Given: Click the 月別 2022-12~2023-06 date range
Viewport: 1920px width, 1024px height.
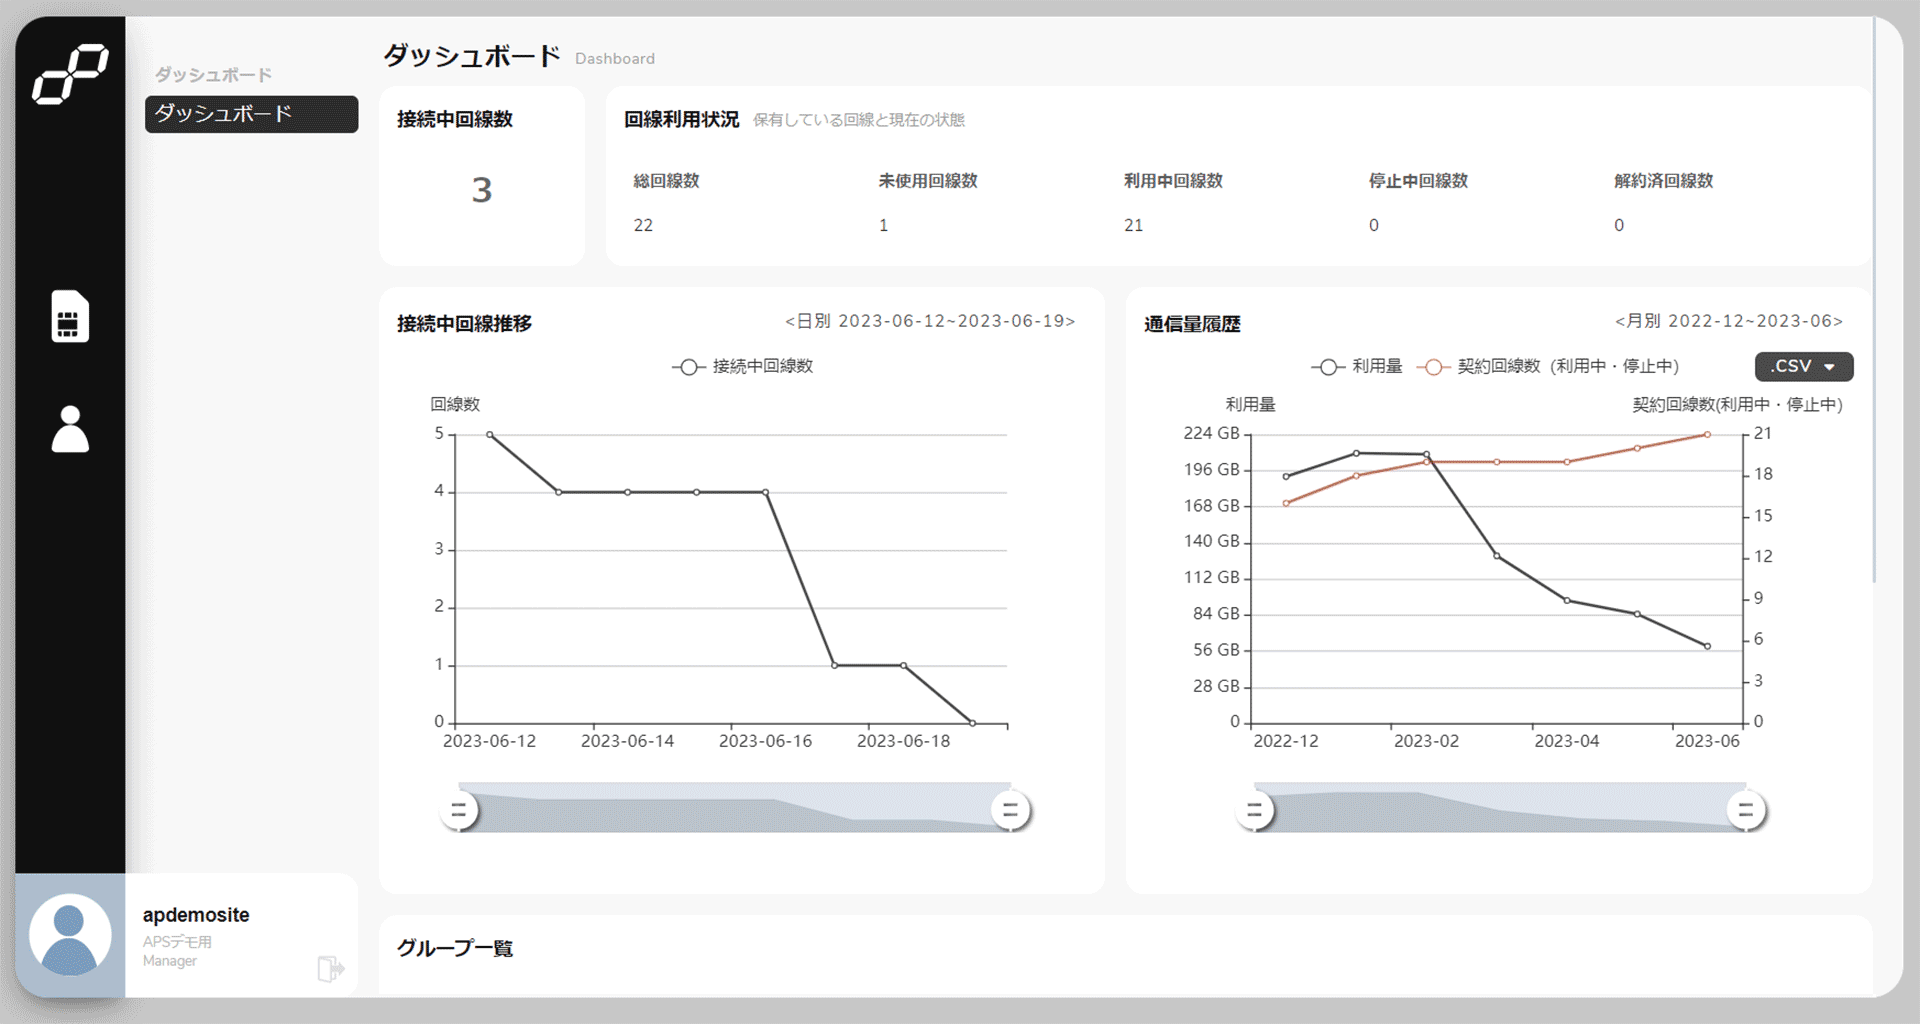Looking at the screenshot, I should (1729, 321).
